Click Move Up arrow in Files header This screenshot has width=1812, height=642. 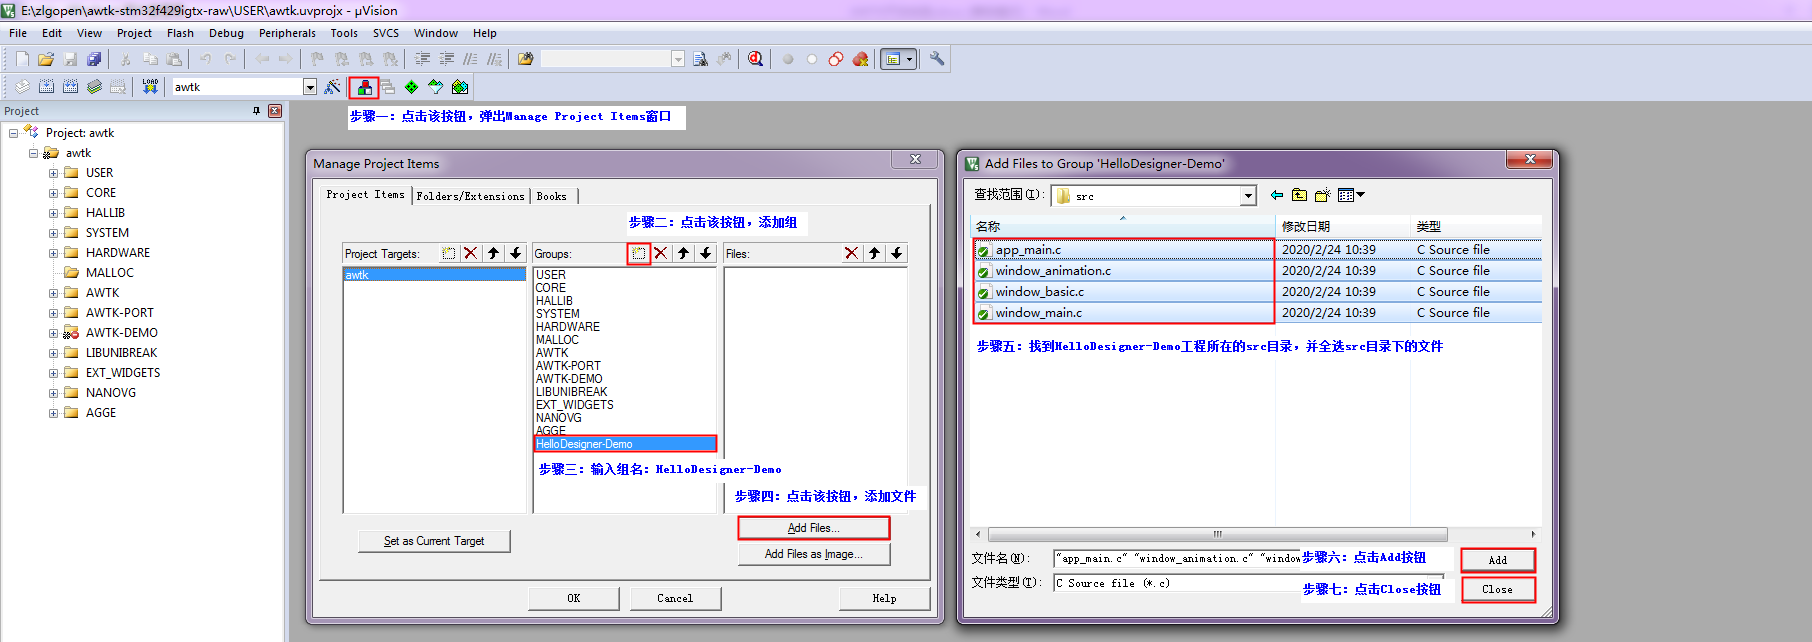tap(874, 253)
